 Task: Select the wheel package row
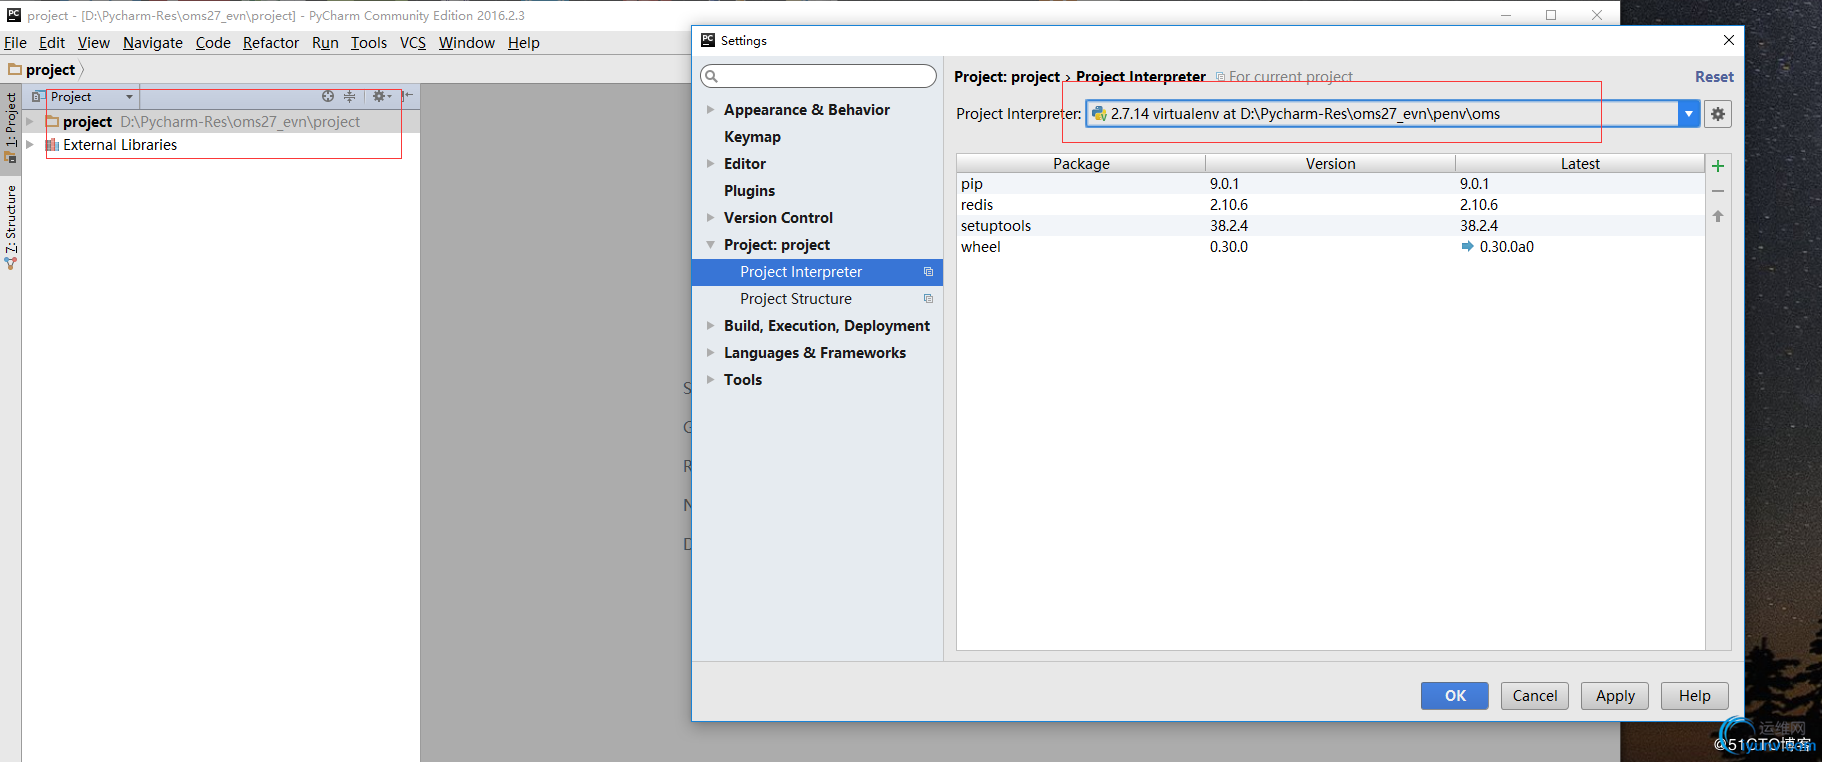pyautogui.click(x=1330, y=247)
